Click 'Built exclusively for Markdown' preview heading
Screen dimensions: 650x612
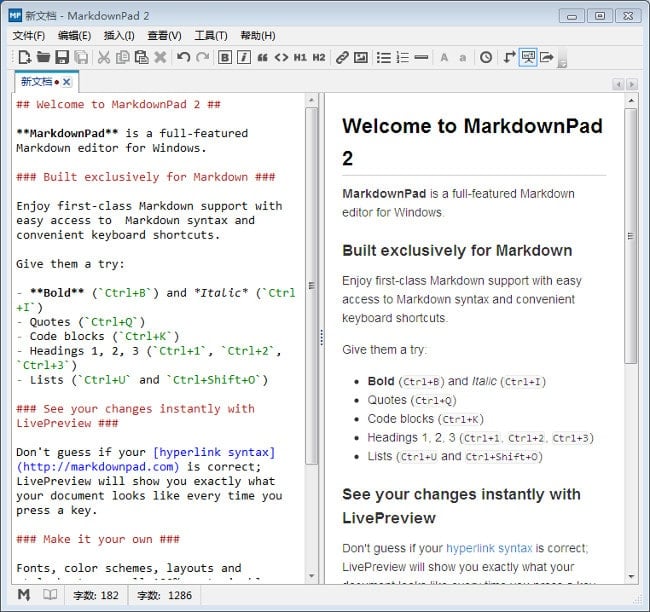(457, 250)
